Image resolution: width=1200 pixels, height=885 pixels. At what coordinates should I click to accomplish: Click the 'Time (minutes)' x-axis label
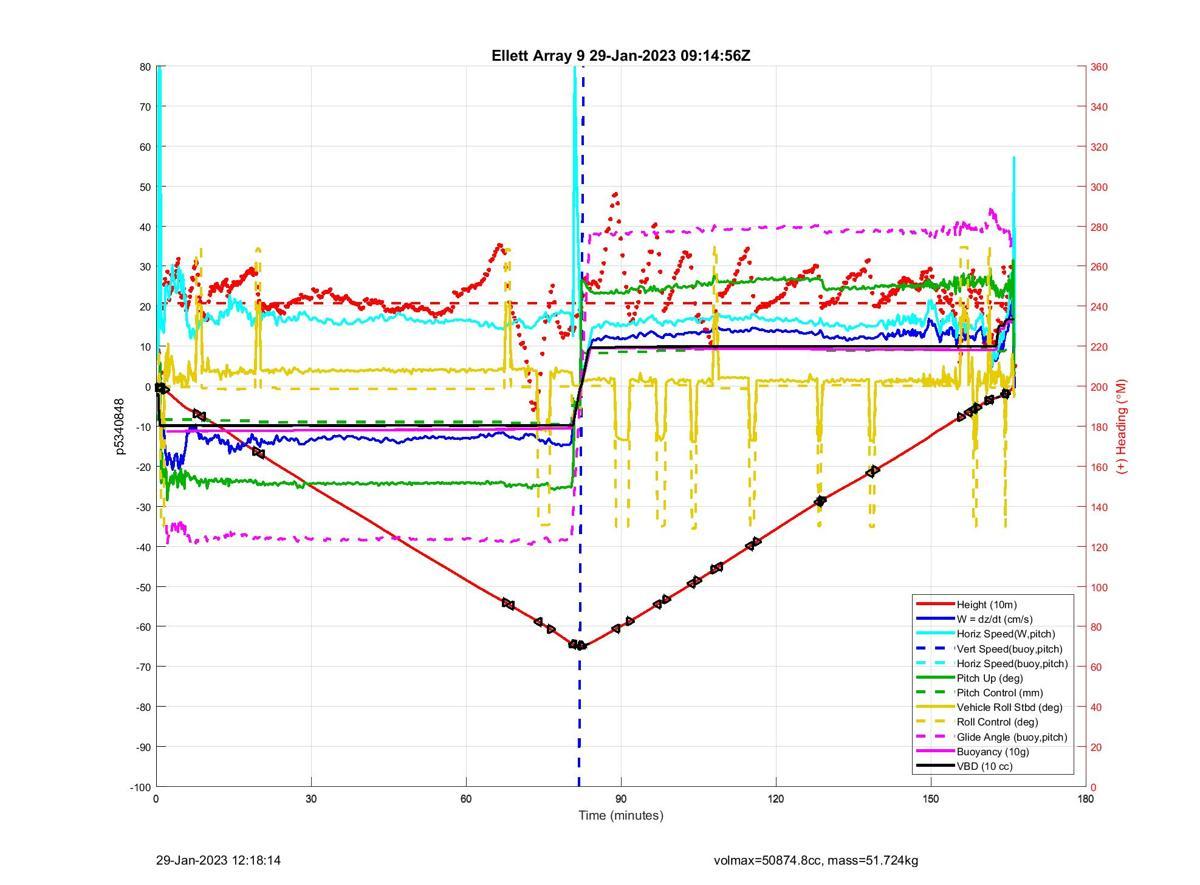pyautogui.click(x=621, y=815)
